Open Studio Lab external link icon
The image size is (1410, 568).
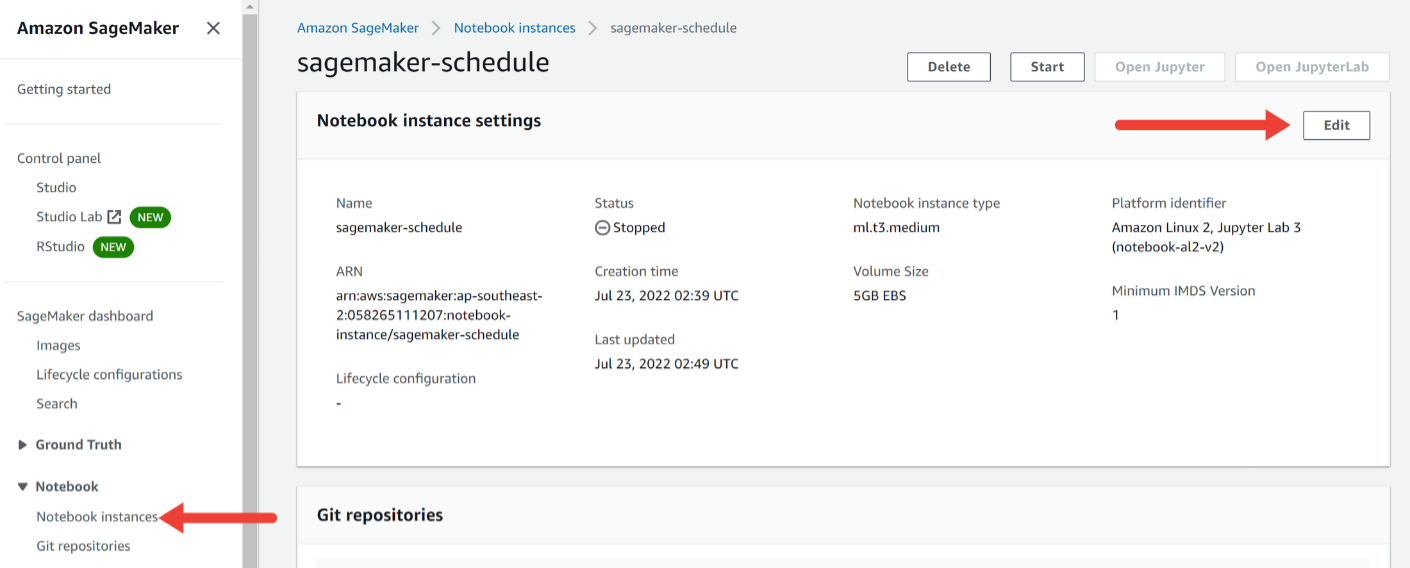(115, 217)
